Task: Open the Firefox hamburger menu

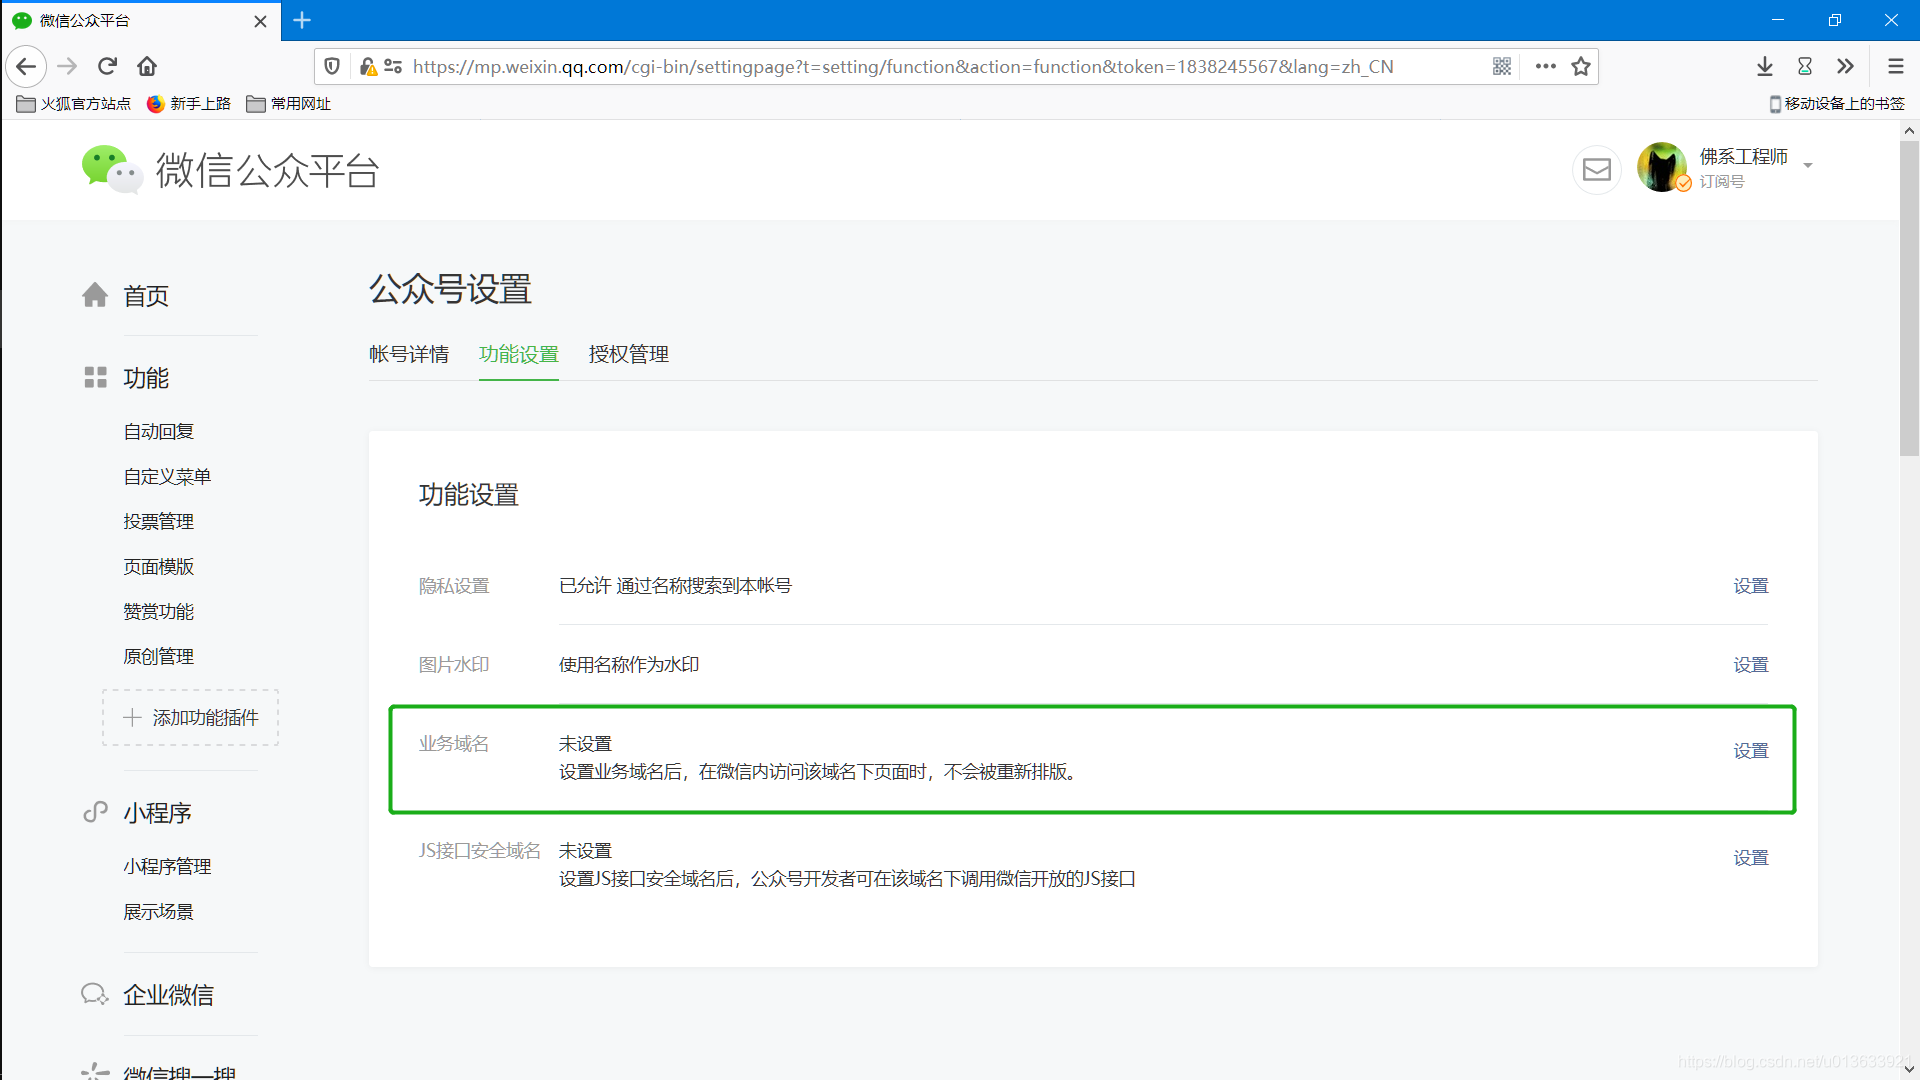Action: point(1895,66)
